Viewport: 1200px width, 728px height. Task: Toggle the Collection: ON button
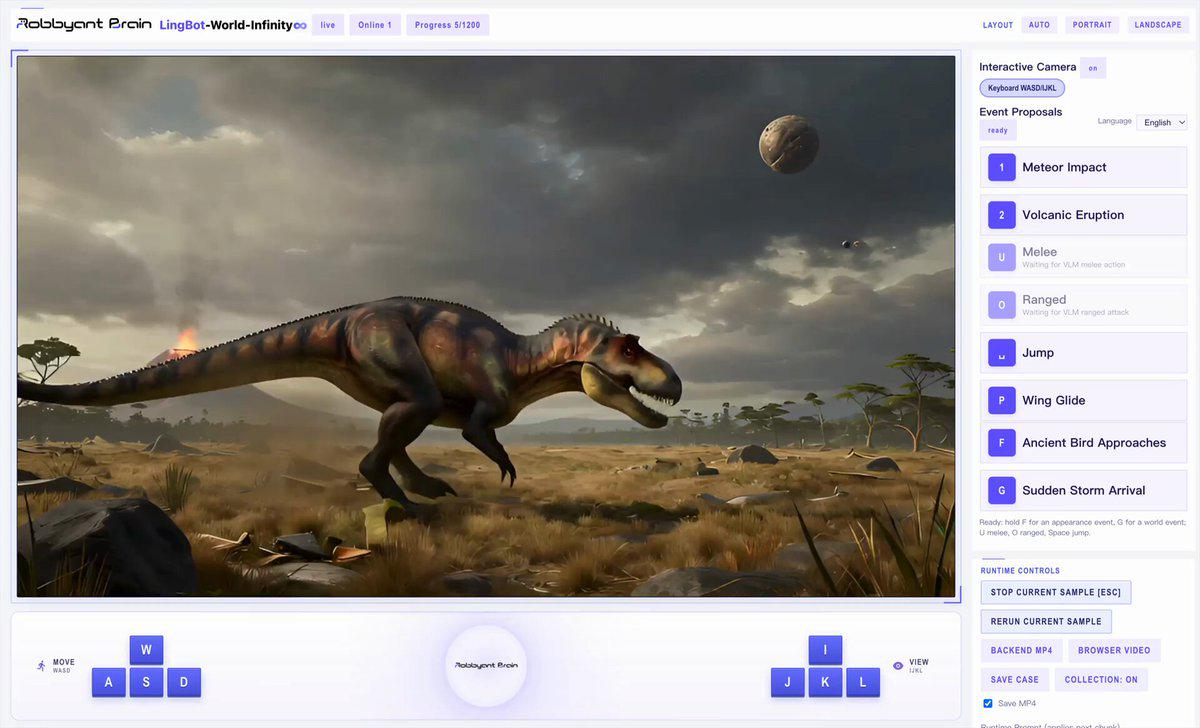1101,679
